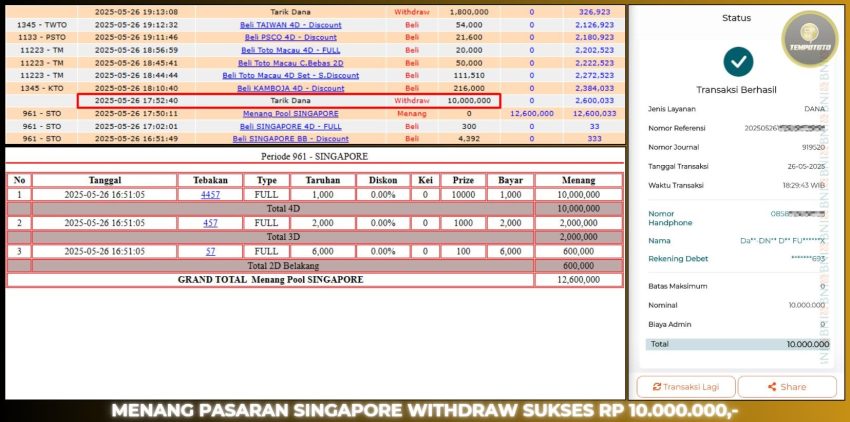Click the Share button
This screenshot has width=850, height=422.
point(787,387)
